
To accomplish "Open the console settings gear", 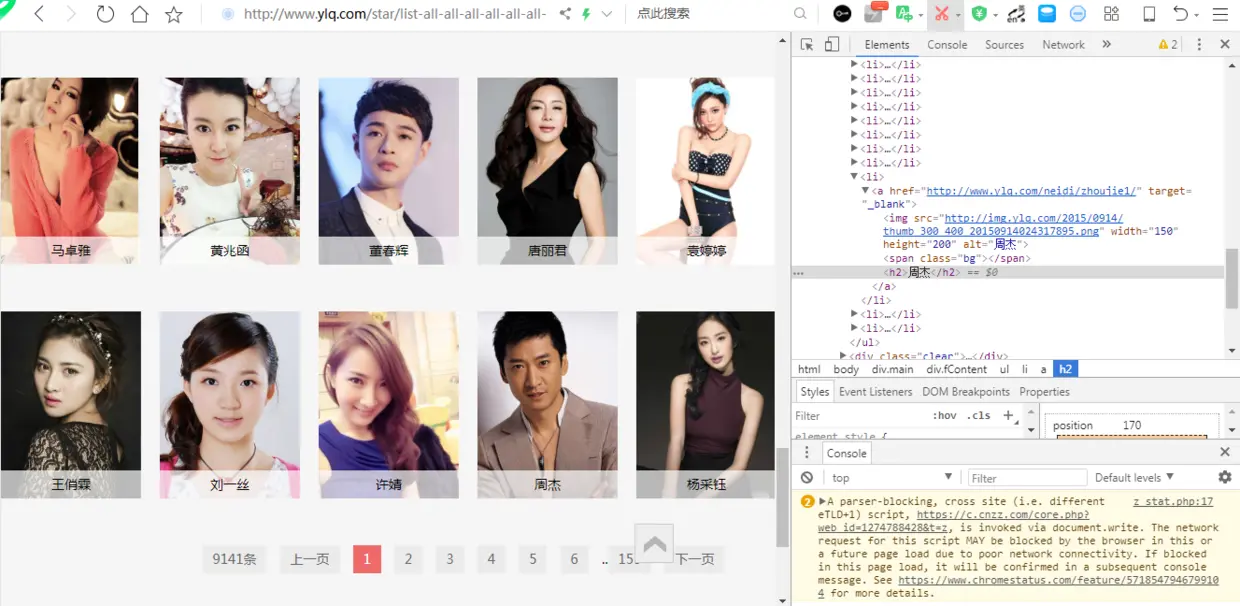I will tap(1225, 477).
